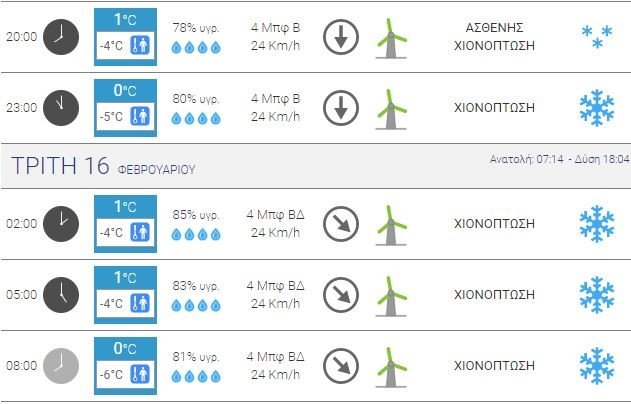
Task: Click the snowflake icon at 05:00
Action: tap(597, 295)
